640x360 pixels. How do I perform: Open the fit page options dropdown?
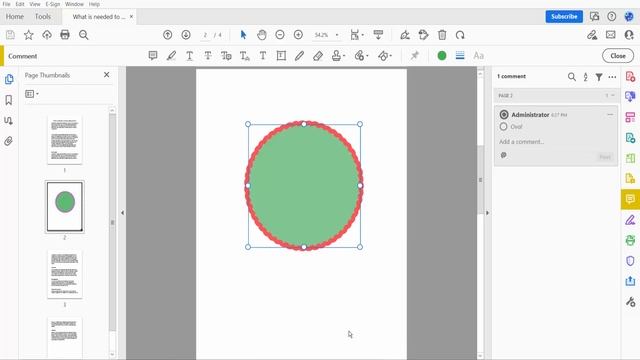(357, 35)
